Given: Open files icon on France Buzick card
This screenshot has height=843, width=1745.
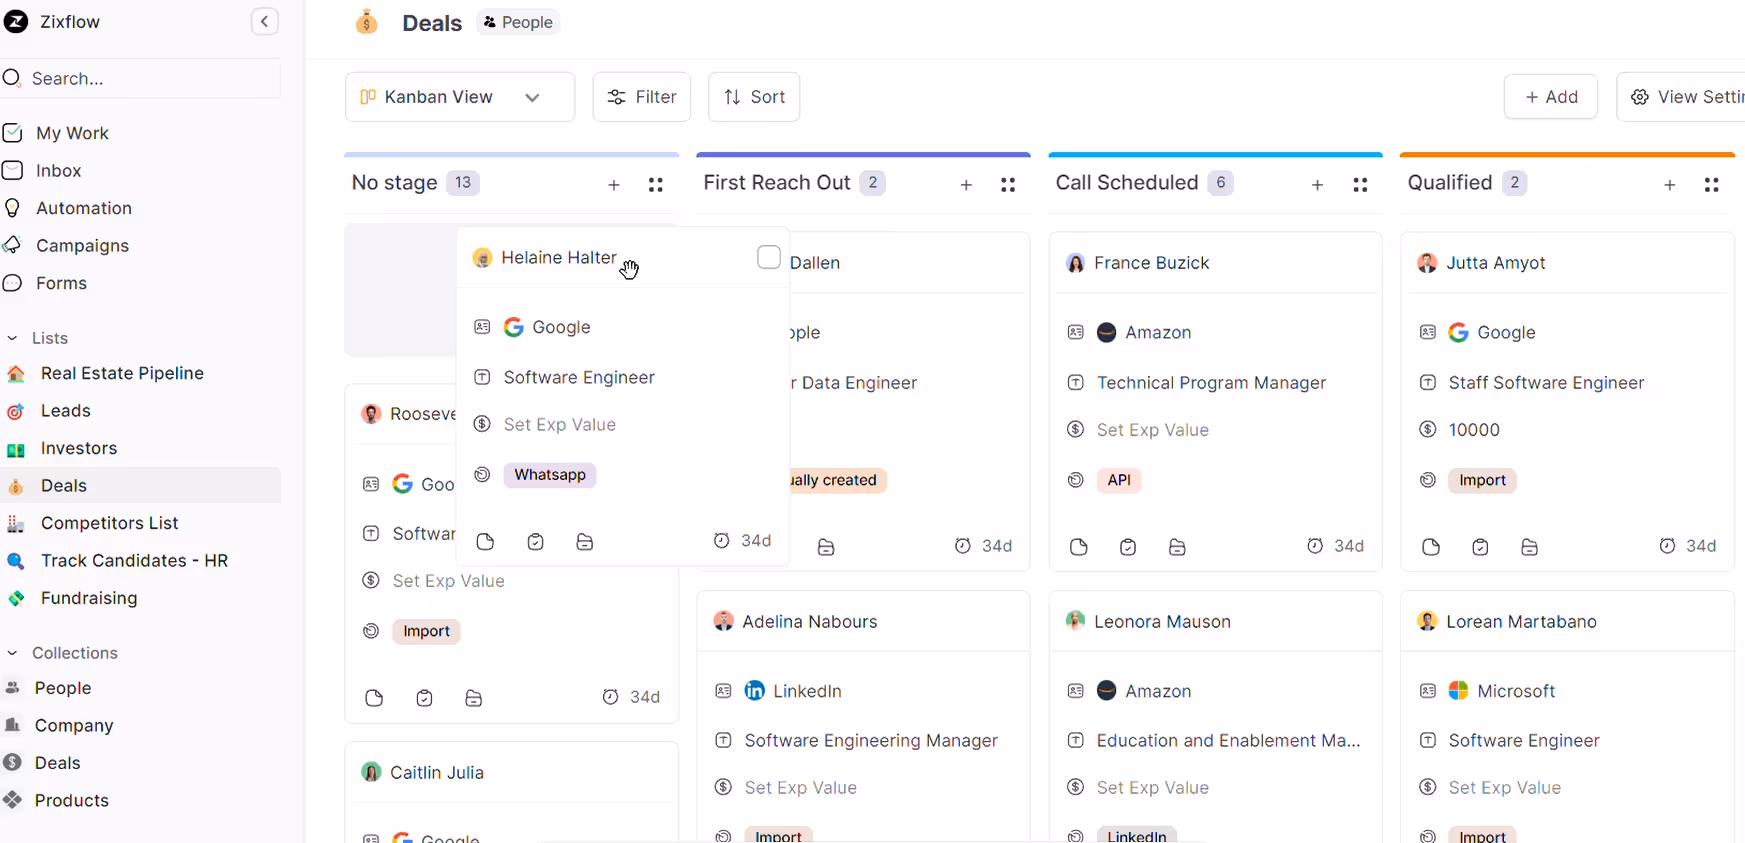Looking at the screenshot, I should point(1177,547).
